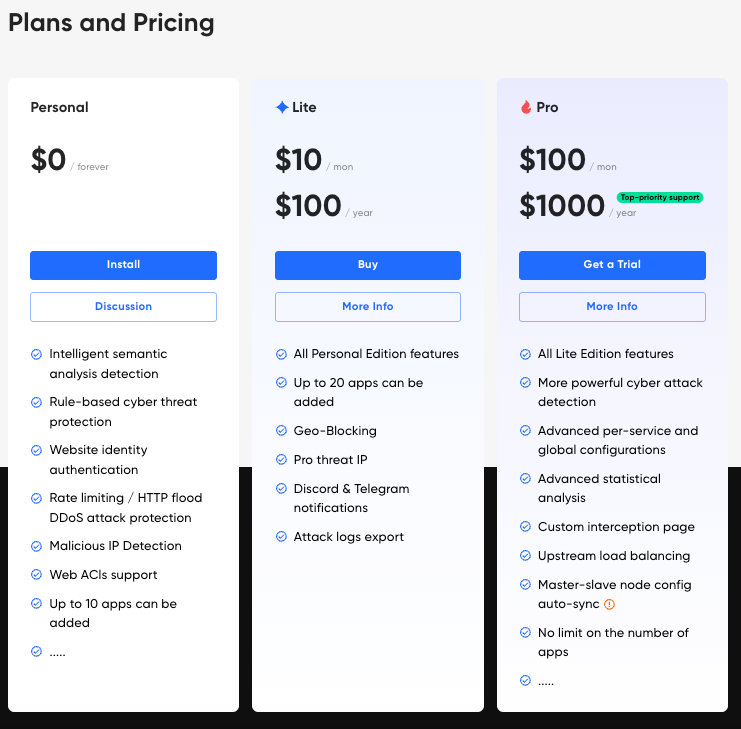Click the orange warning icon near auto-sync
741x729 pixels.
609,604
